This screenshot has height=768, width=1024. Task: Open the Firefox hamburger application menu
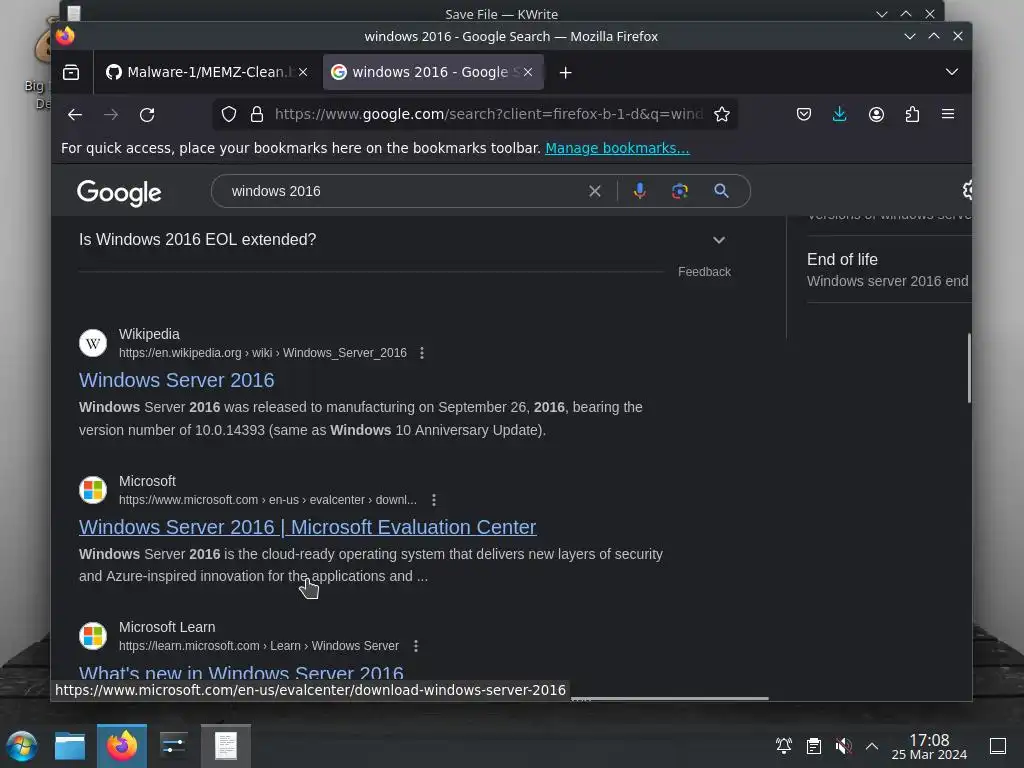[x=948, y=114]
